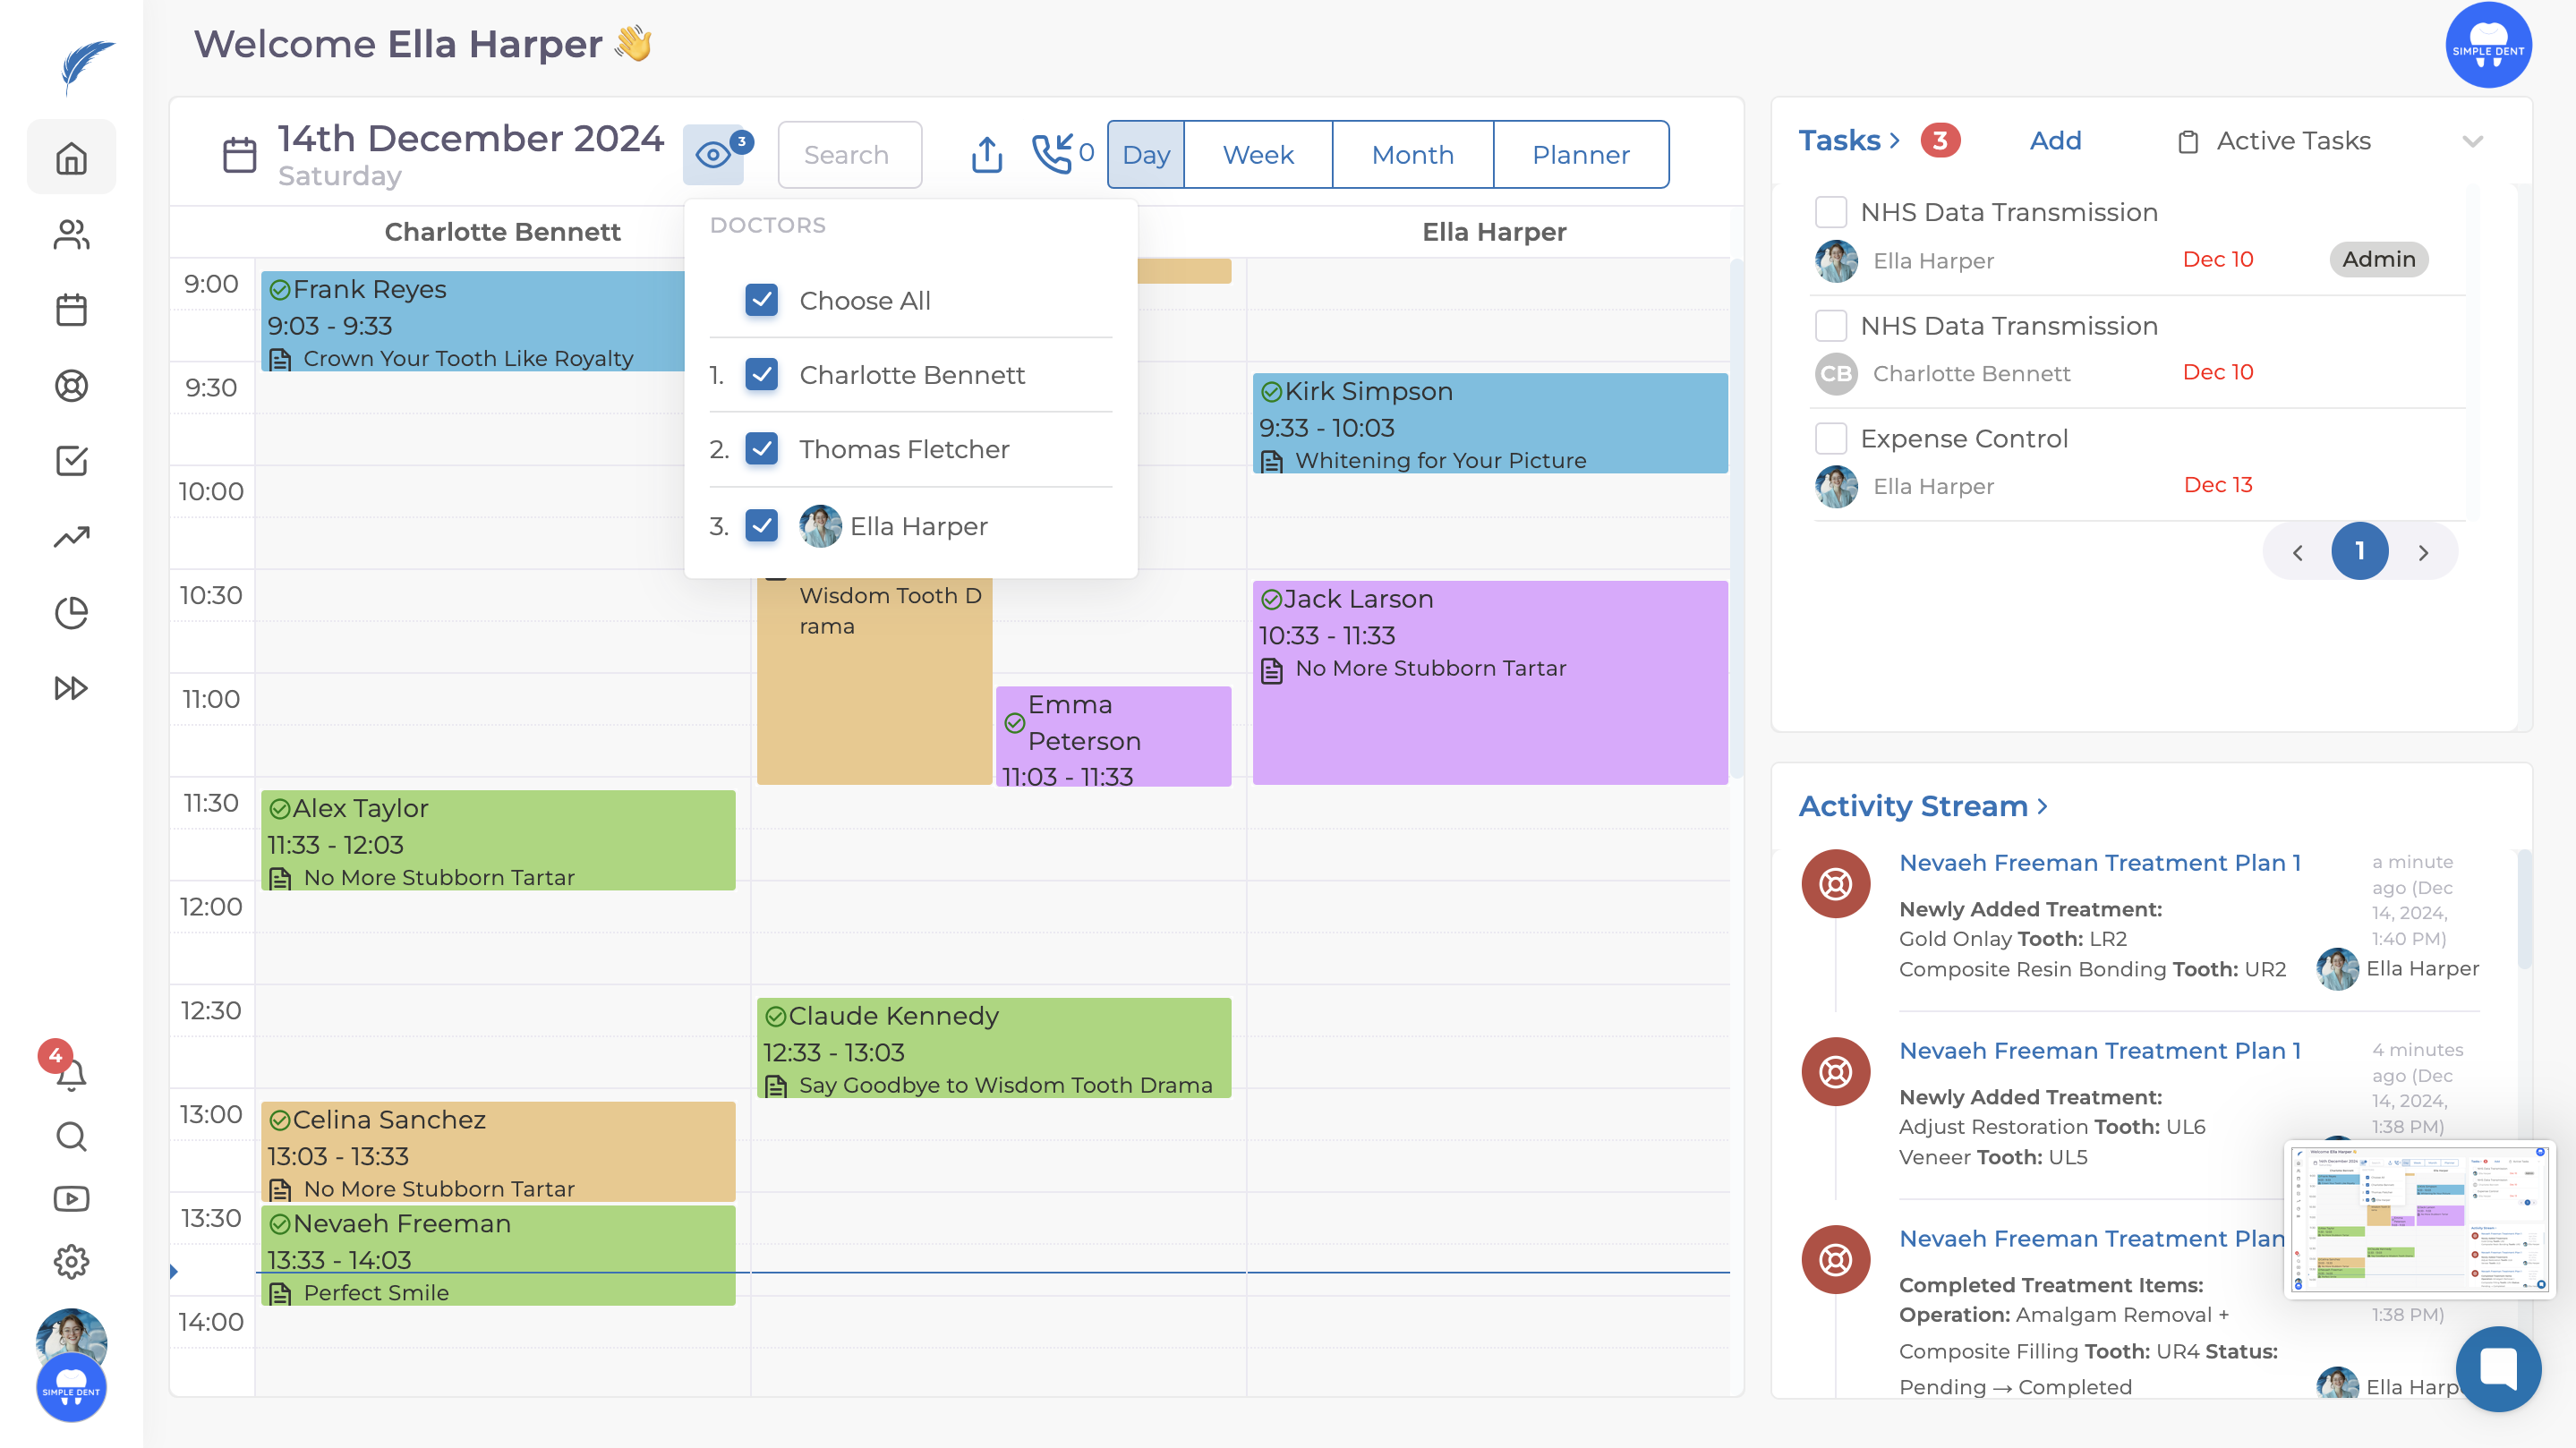Uncheck the Thomas Fletcher doctor checkbox
The width and height of the screenshot is (2576, 1448).
pos(761,449)
